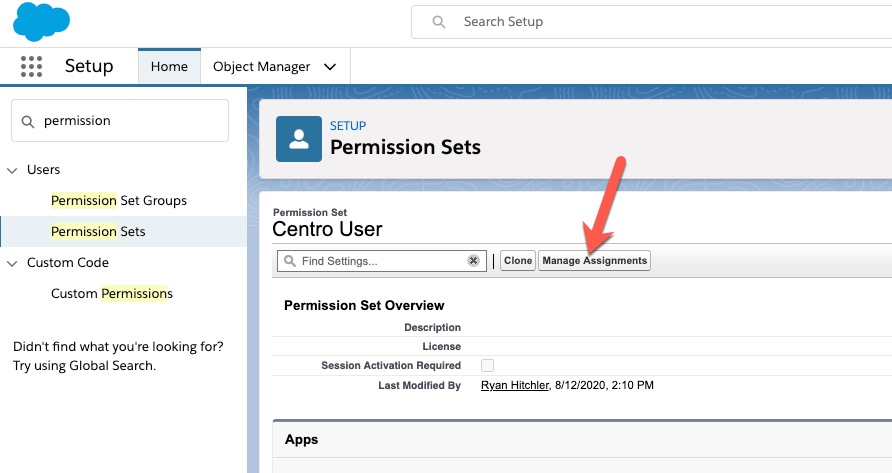Click the Custom Code section label

coord(68,262)
